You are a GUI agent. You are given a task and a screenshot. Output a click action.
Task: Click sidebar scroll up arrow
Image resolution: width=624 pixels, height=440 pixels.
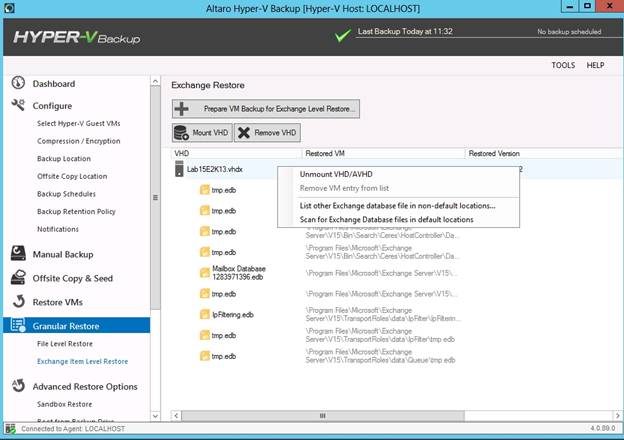155,81
